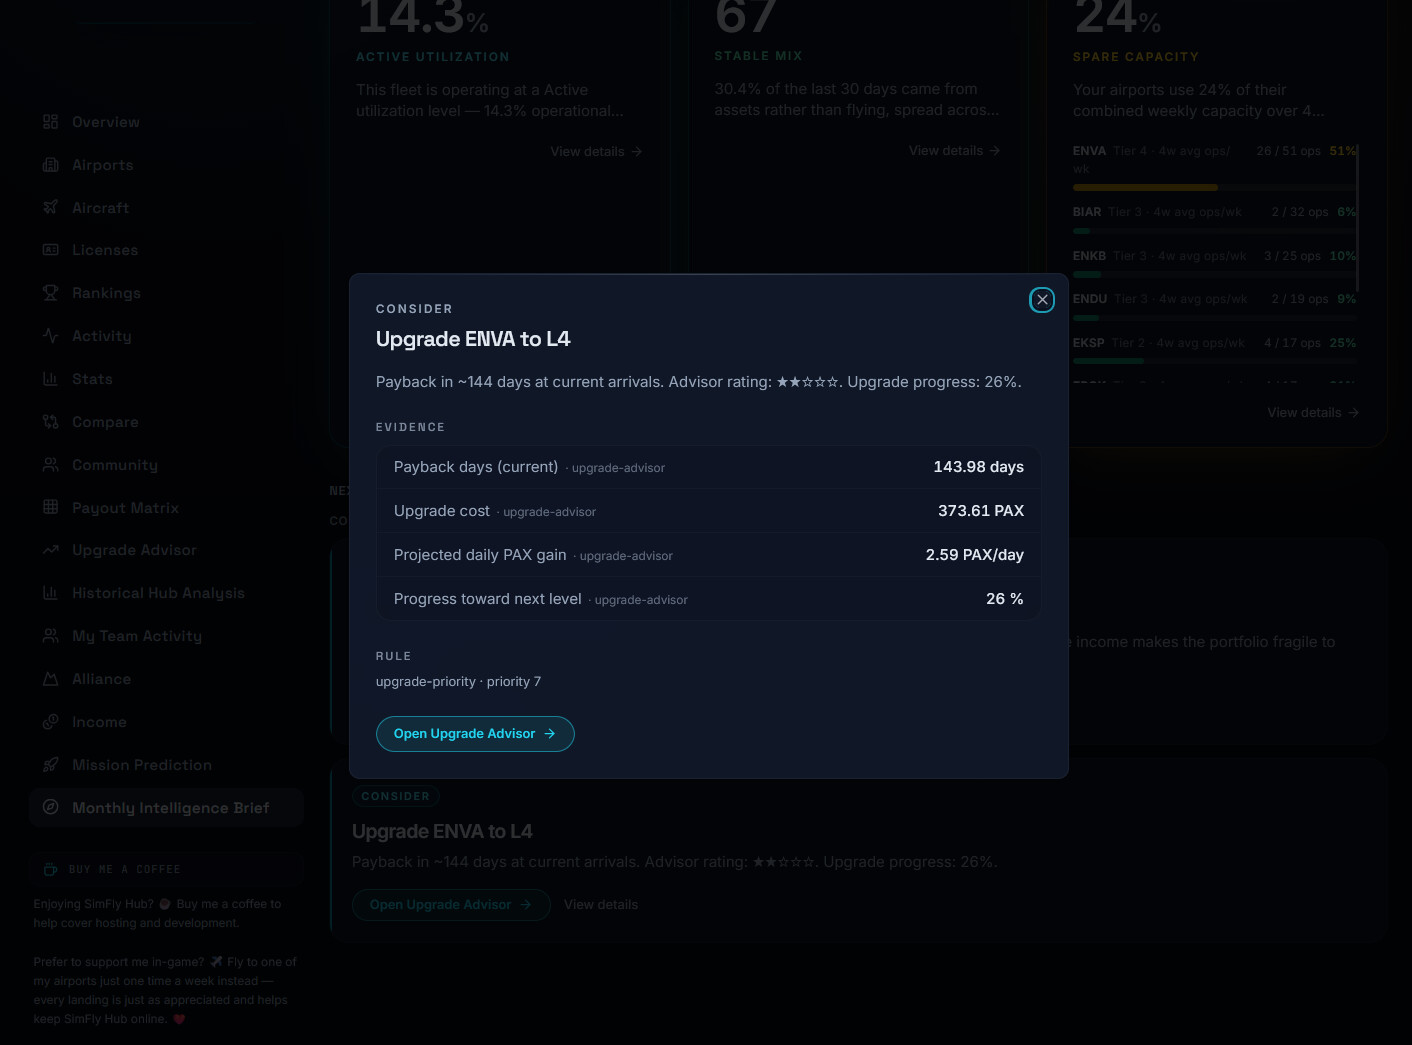
Task: Click the Upgrade cost evidence row
Action: click(709, 511)
